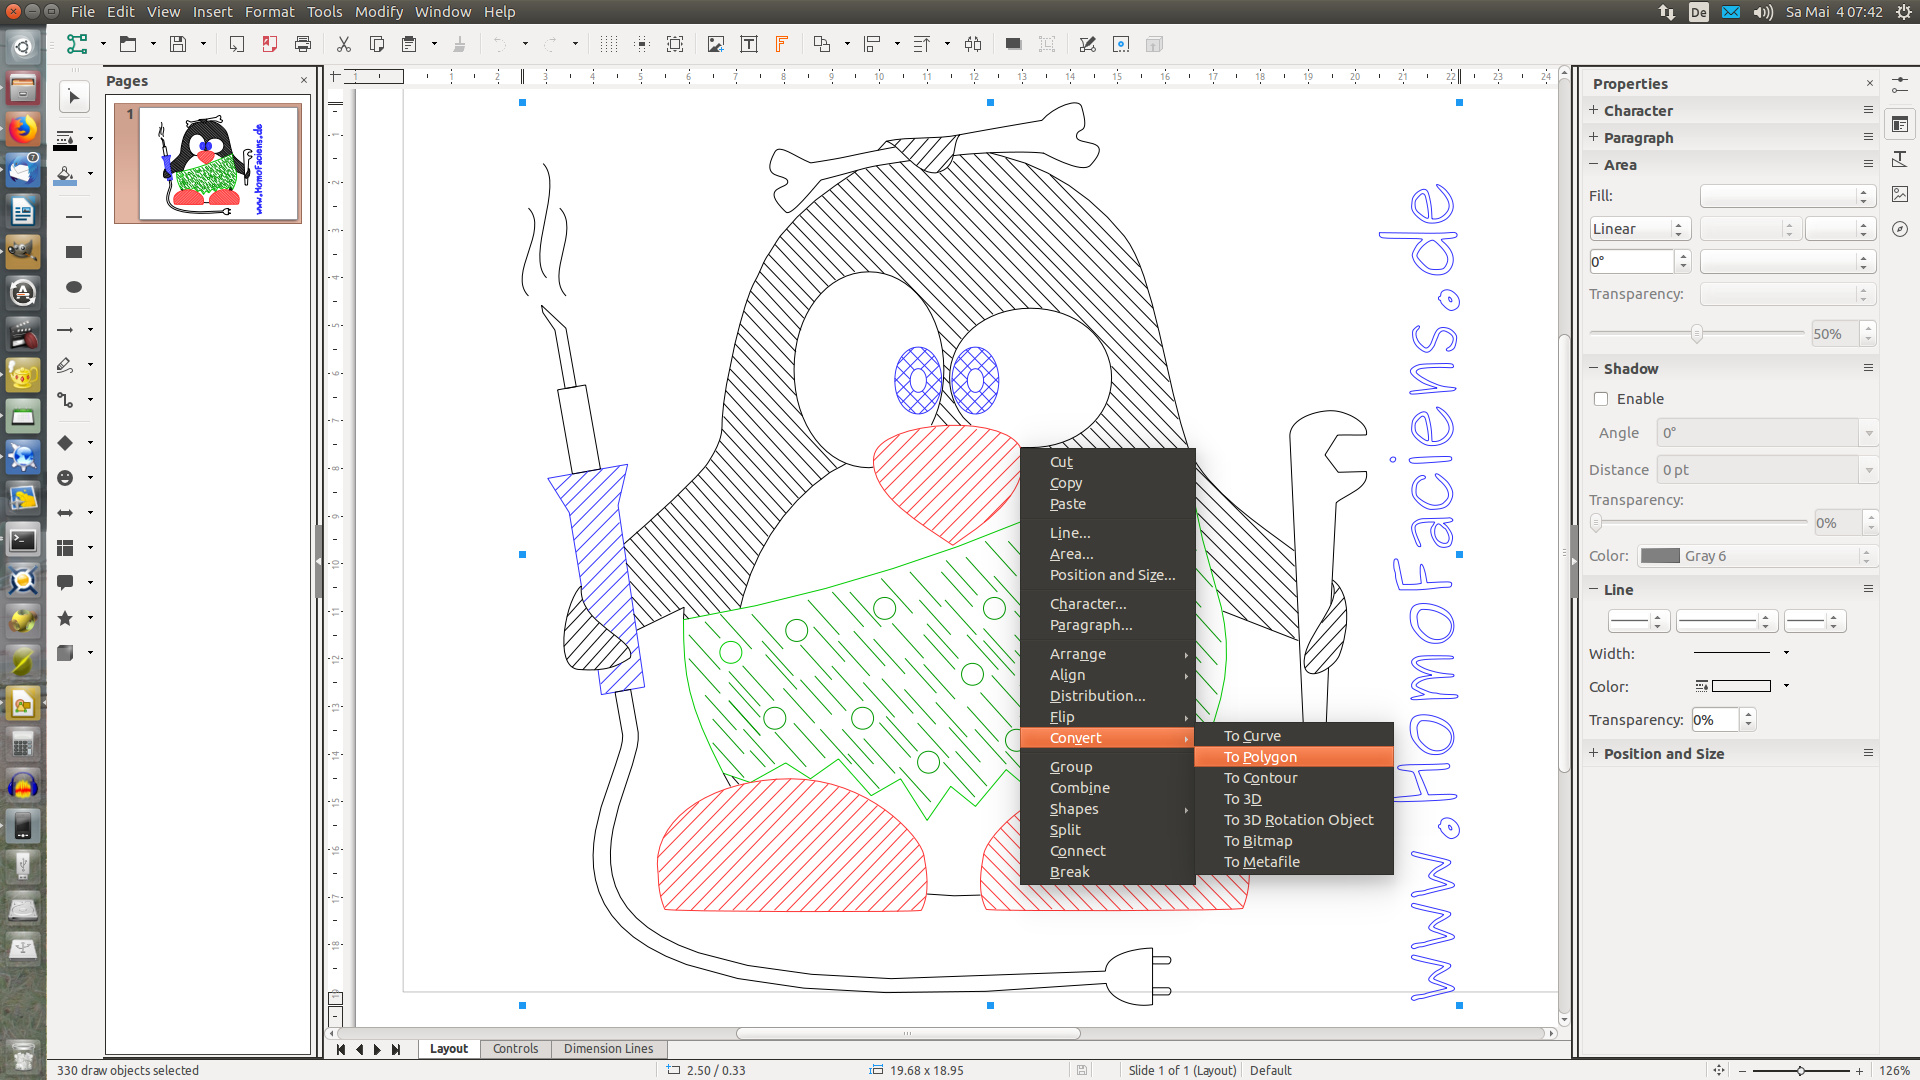The image size is (1920, 1080).
Task: Enable the Shadow checkbox
Action: (1601, 399)
